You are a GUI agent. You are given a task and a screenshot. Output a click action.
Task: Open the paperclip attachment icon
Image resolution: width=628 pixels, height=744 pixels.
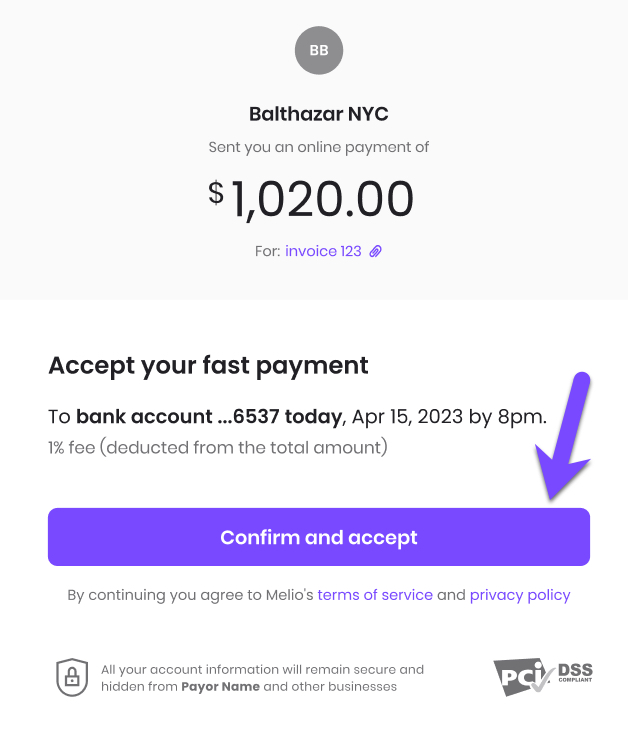tap(376, 251)
